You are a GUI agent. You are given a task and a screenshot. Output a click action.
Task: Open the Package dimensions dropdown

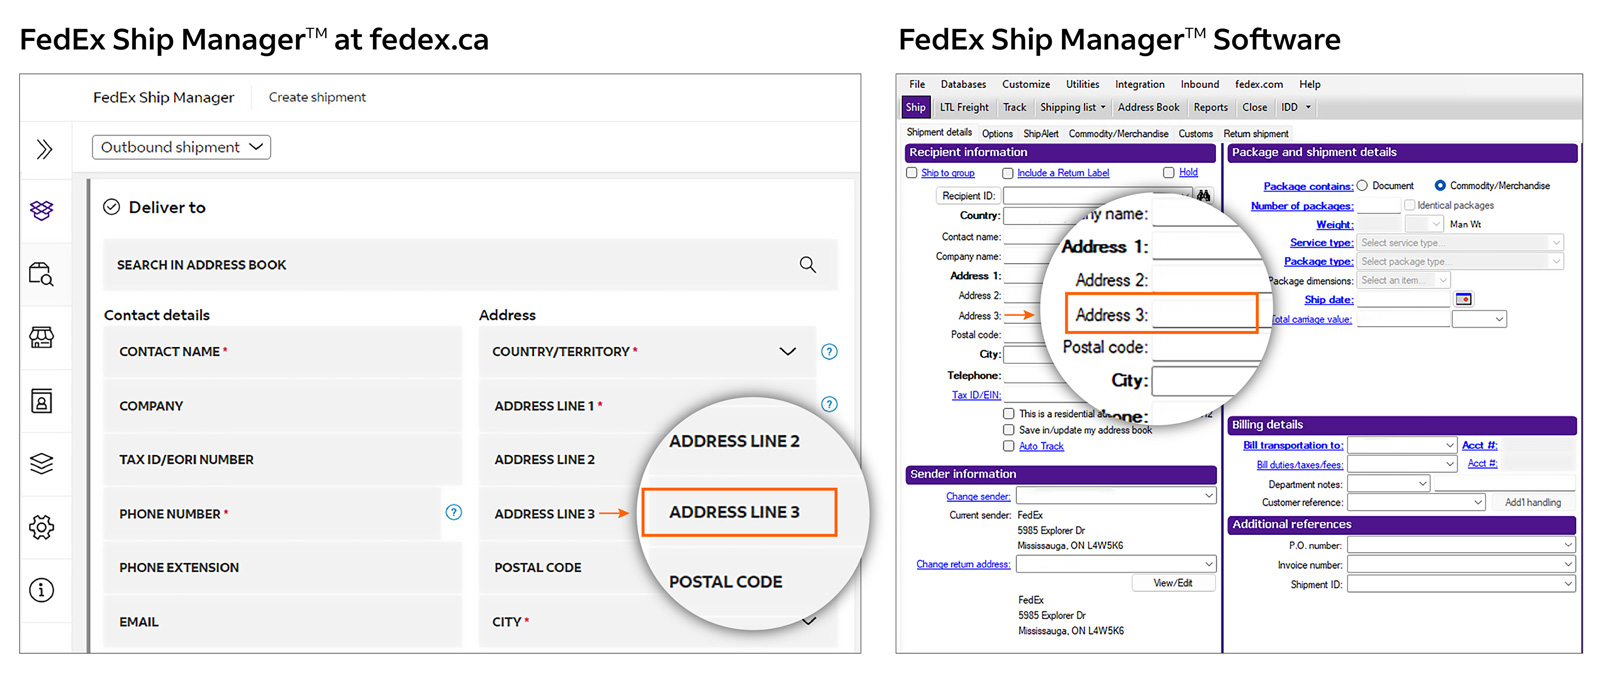point(1404,281)
